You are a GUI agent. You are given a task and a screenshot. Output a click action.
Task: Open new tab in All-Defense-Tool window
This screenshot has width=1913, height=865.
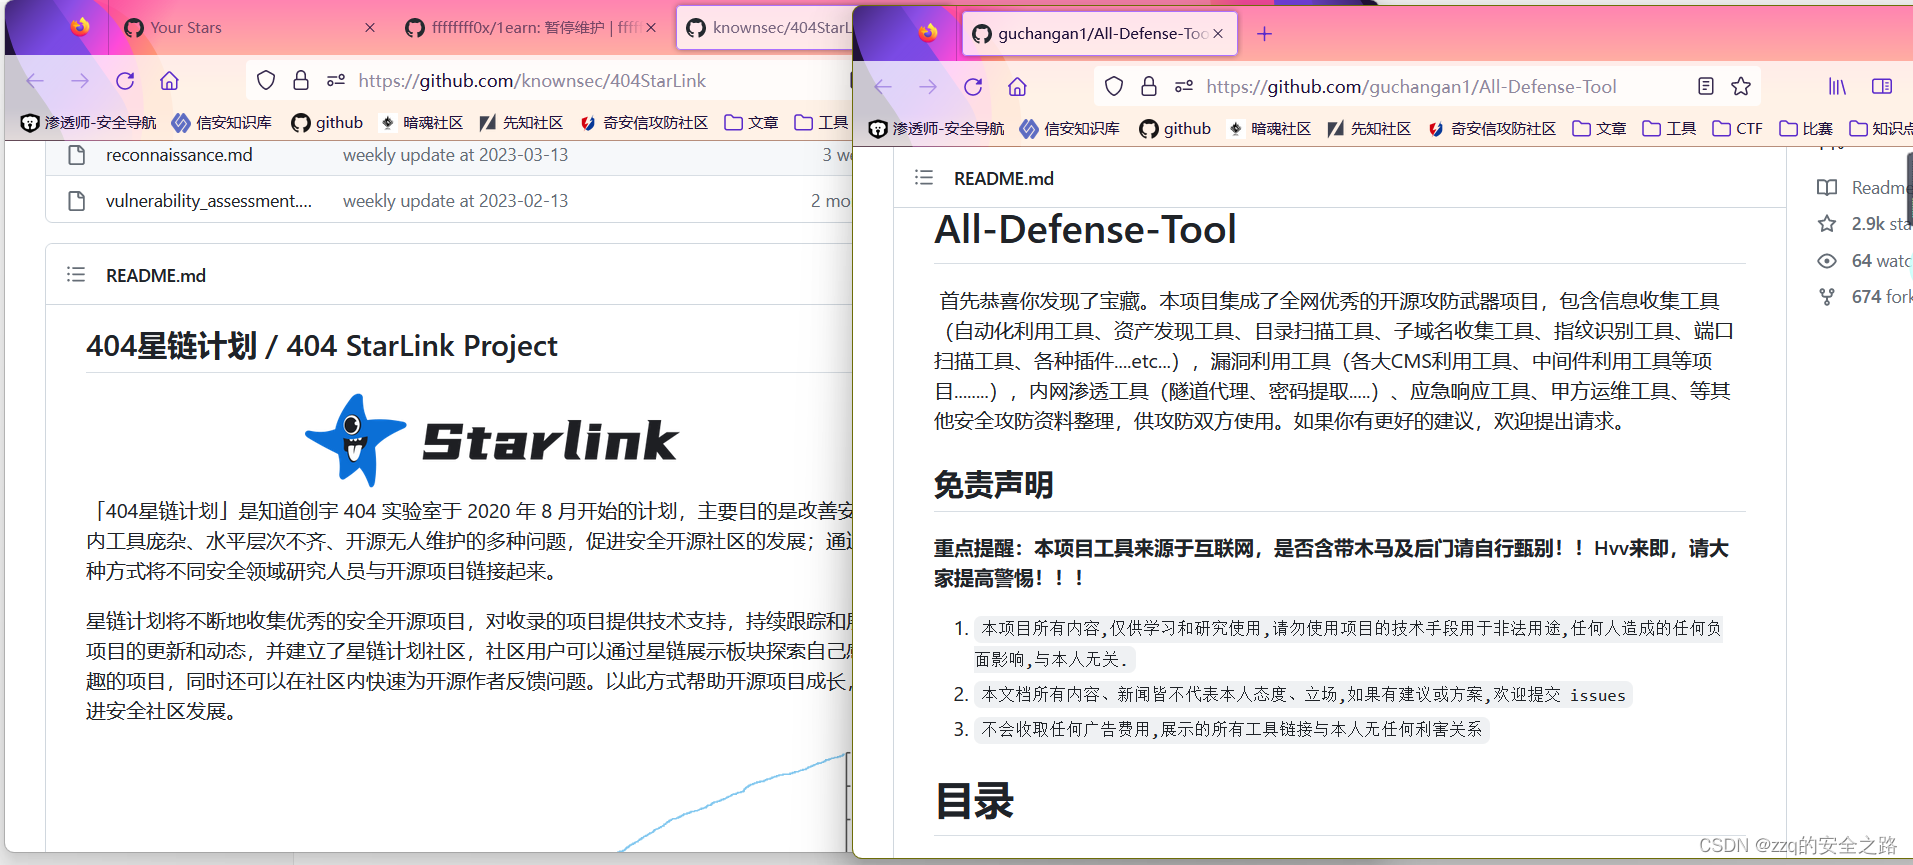[1264, 34]
